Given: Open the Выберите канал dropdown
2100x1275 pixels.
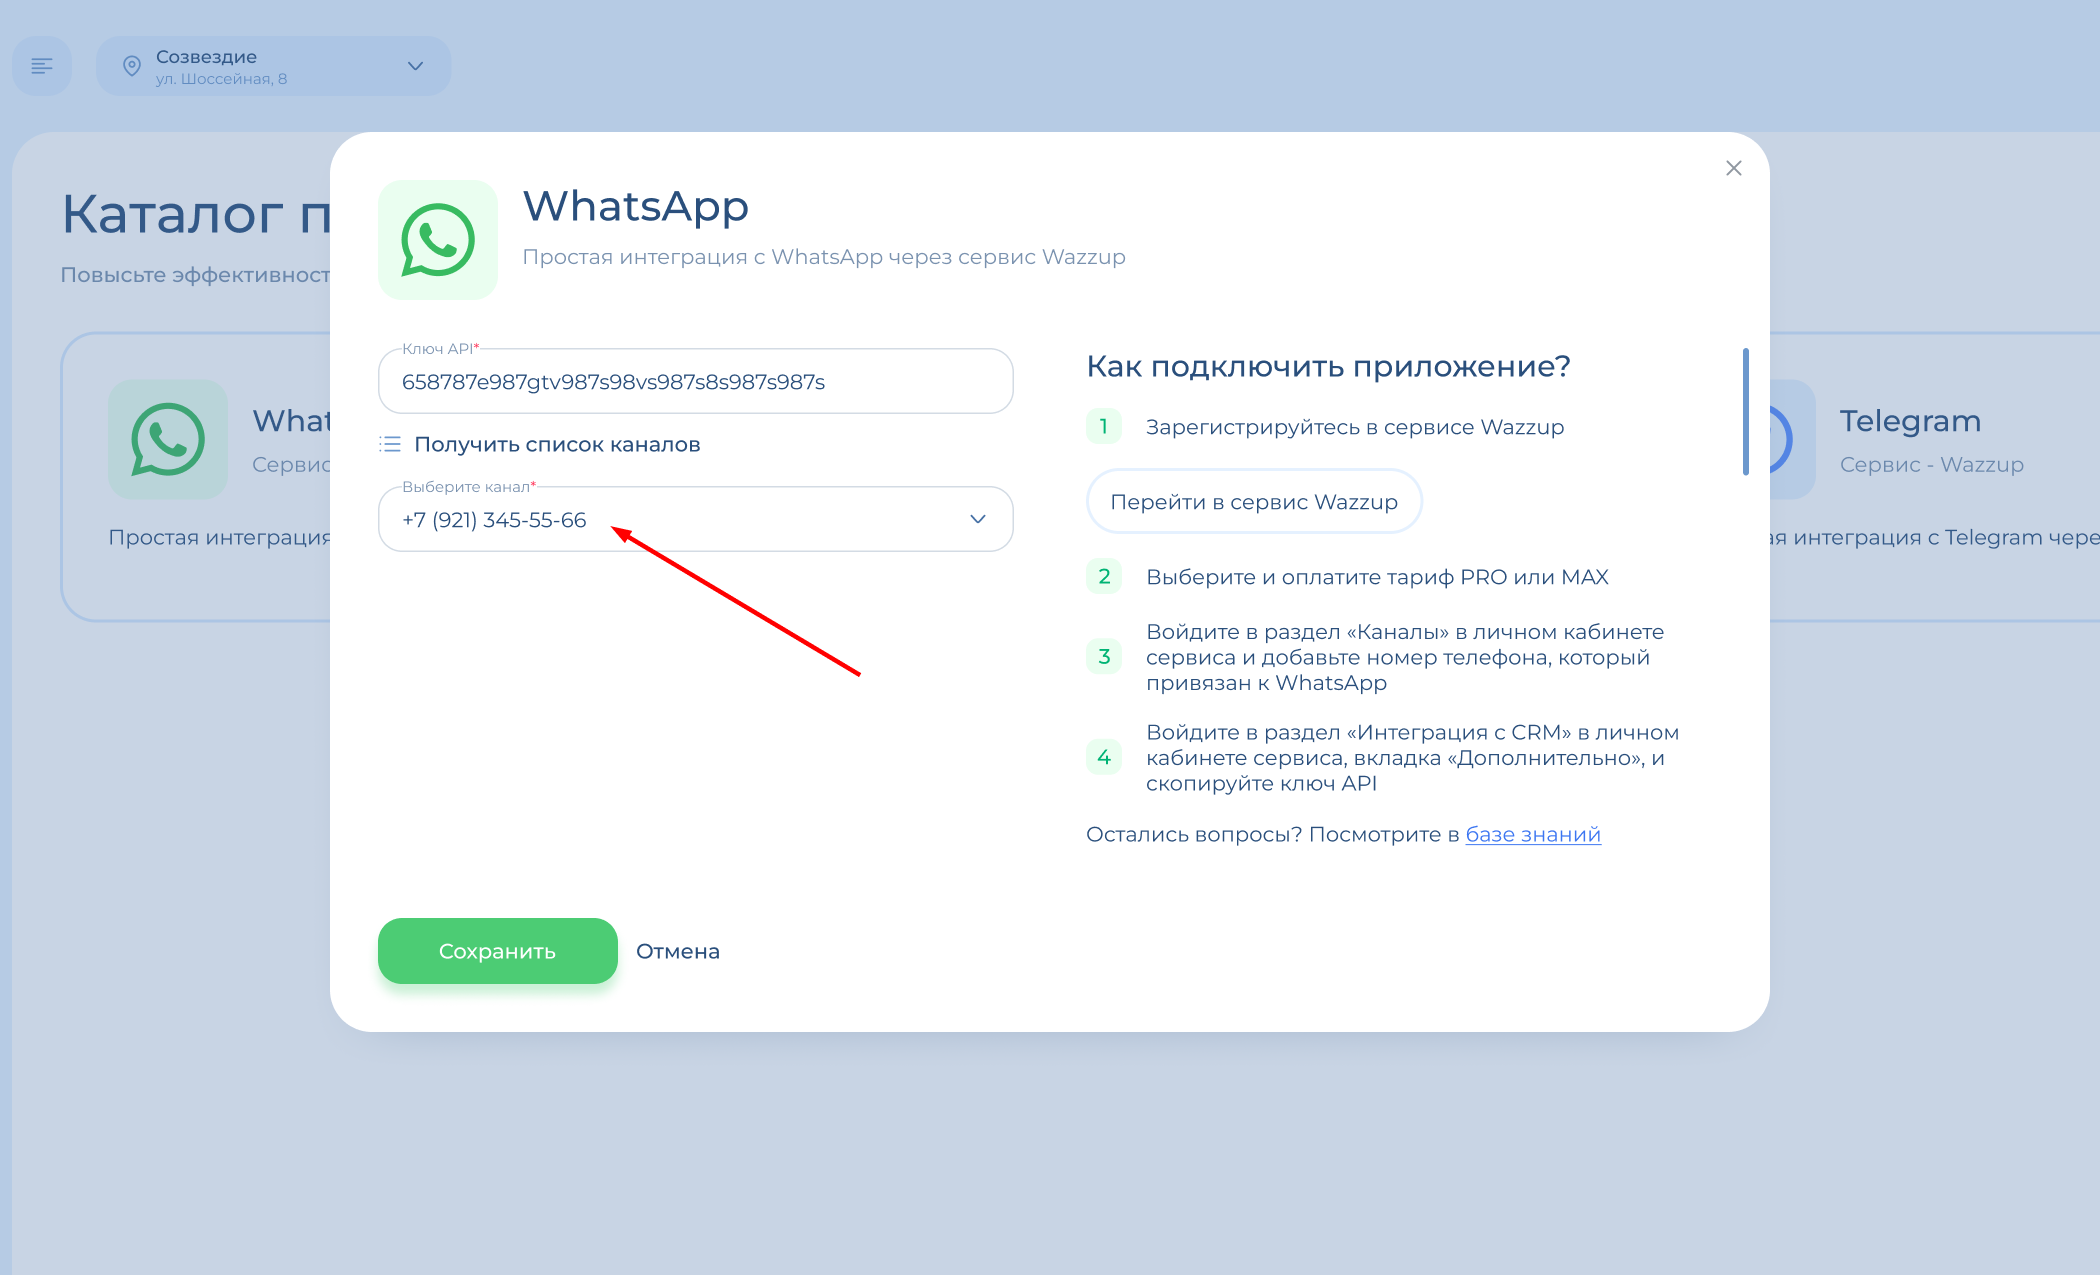Looking at the screenshot, I should tap(696, 519).
